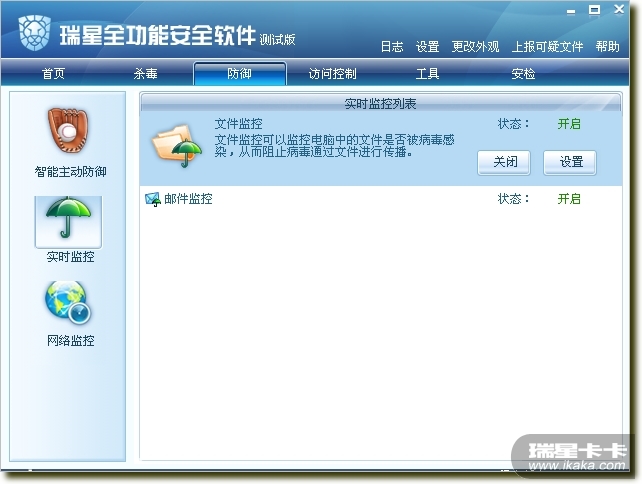Minimize the Rising security window
The width and height of the screenshot is (642, 484).
(571, 12)
